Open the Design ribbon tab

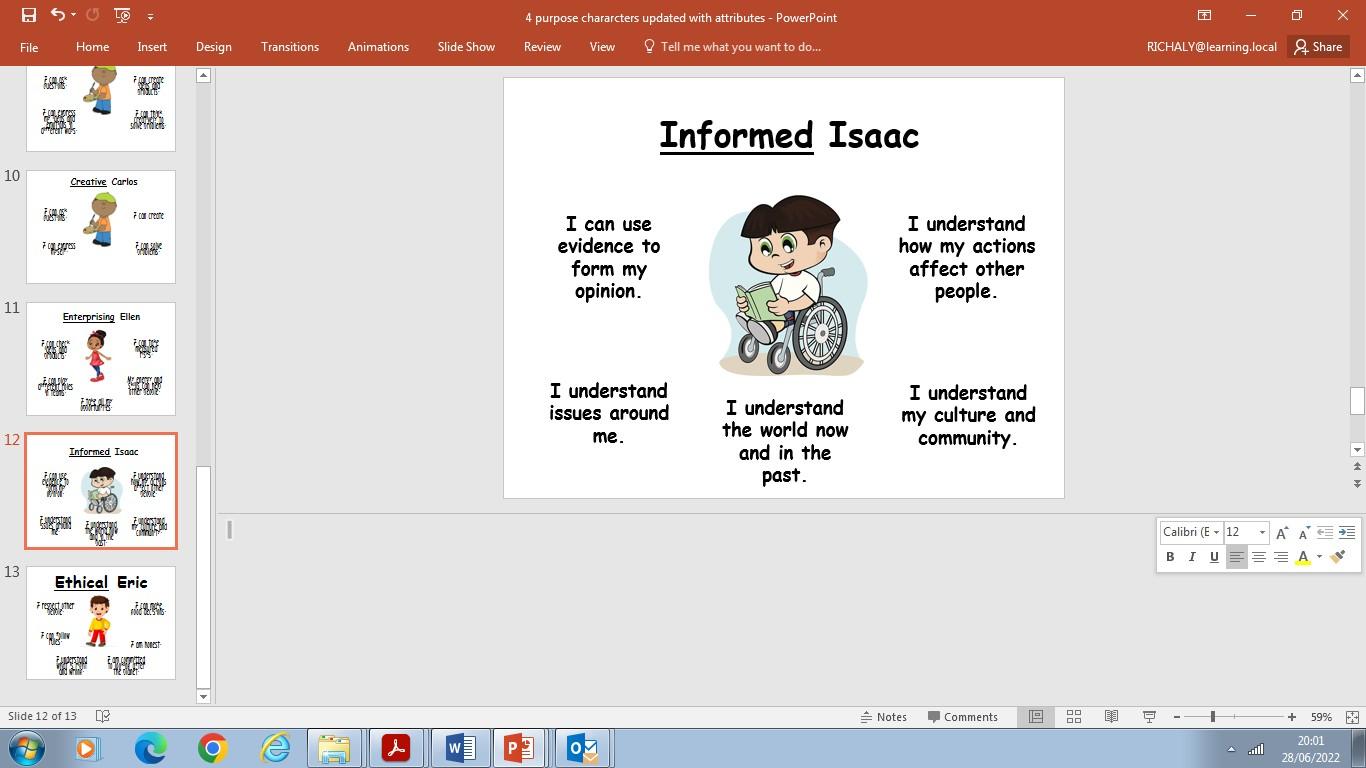tap(213, 47)
